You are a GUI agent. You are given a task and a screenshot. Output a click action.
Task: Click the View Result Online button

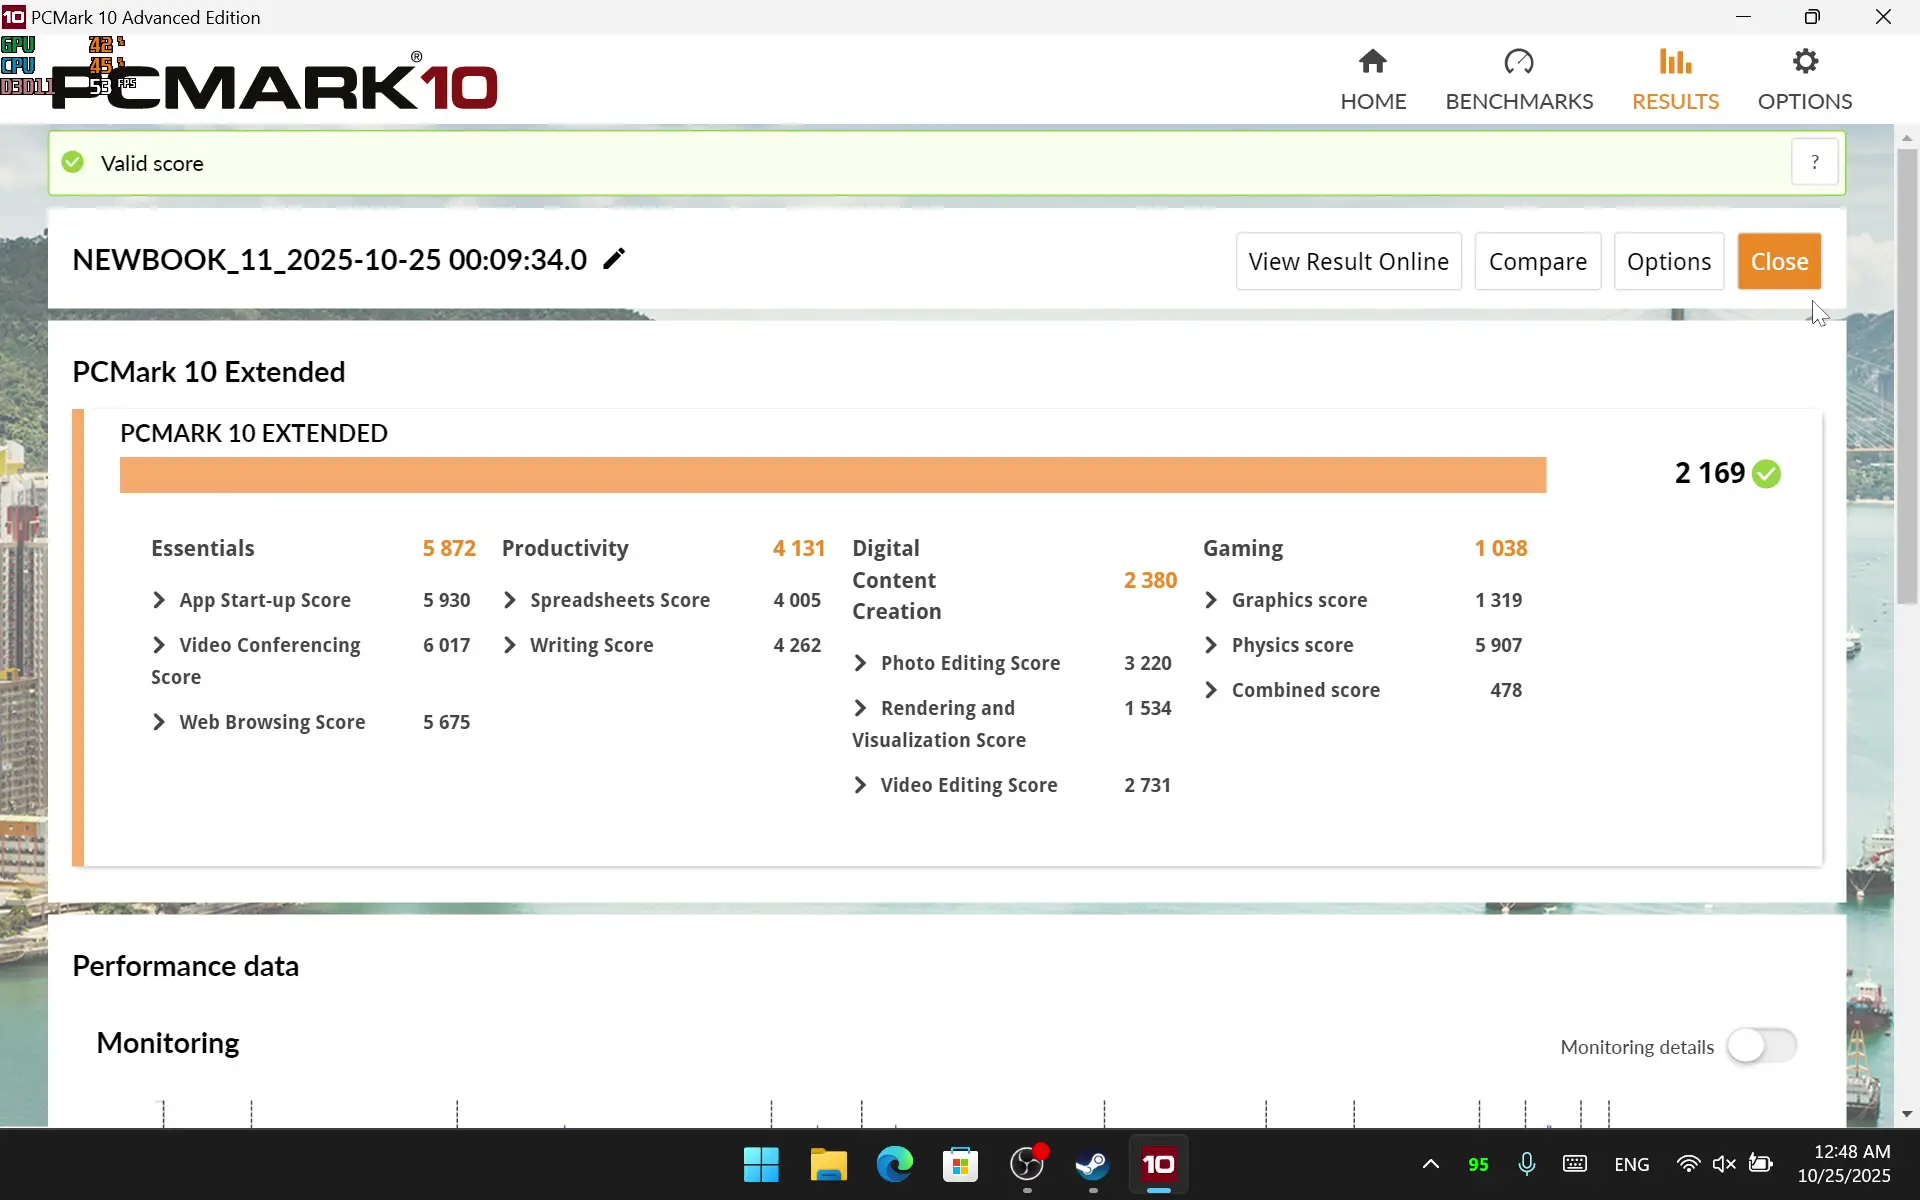1348,262
